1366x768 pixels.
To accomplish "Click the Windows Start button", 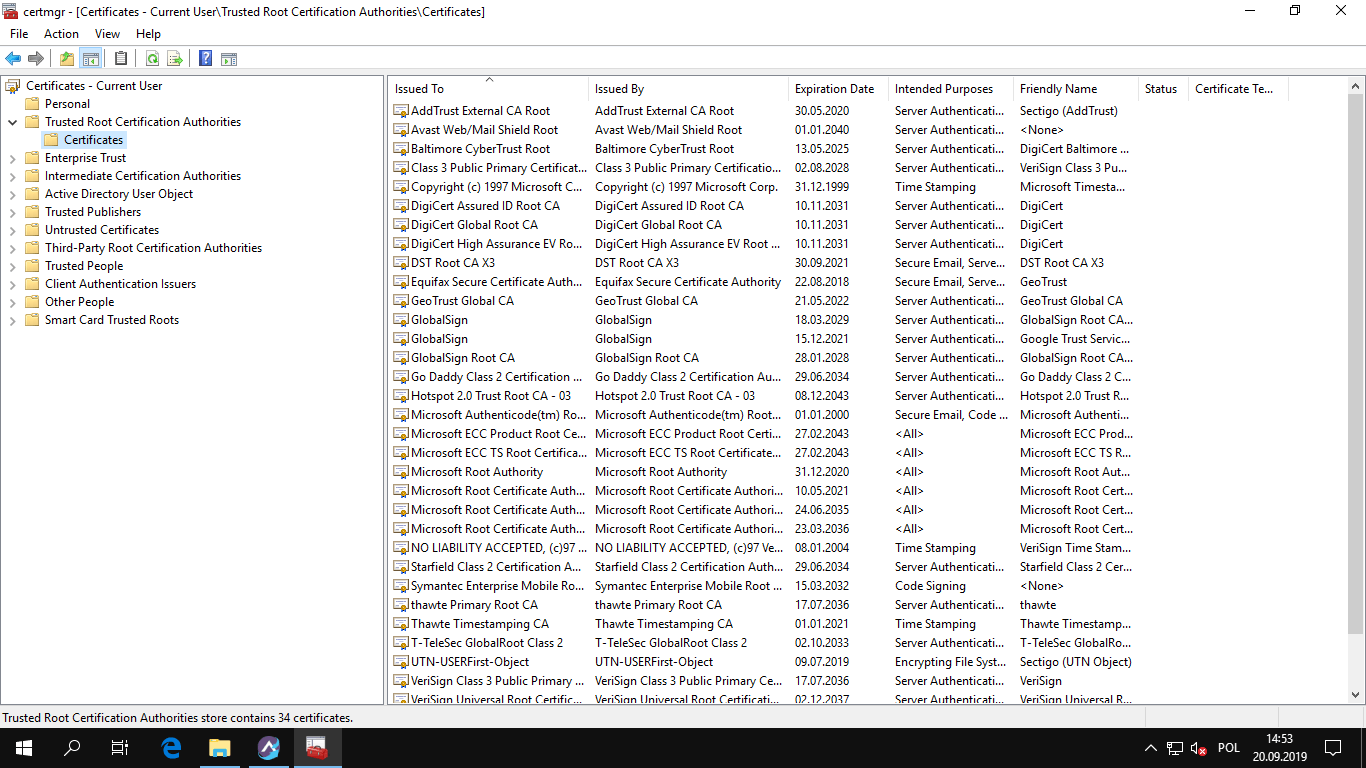I will click(x=24, y=747).
